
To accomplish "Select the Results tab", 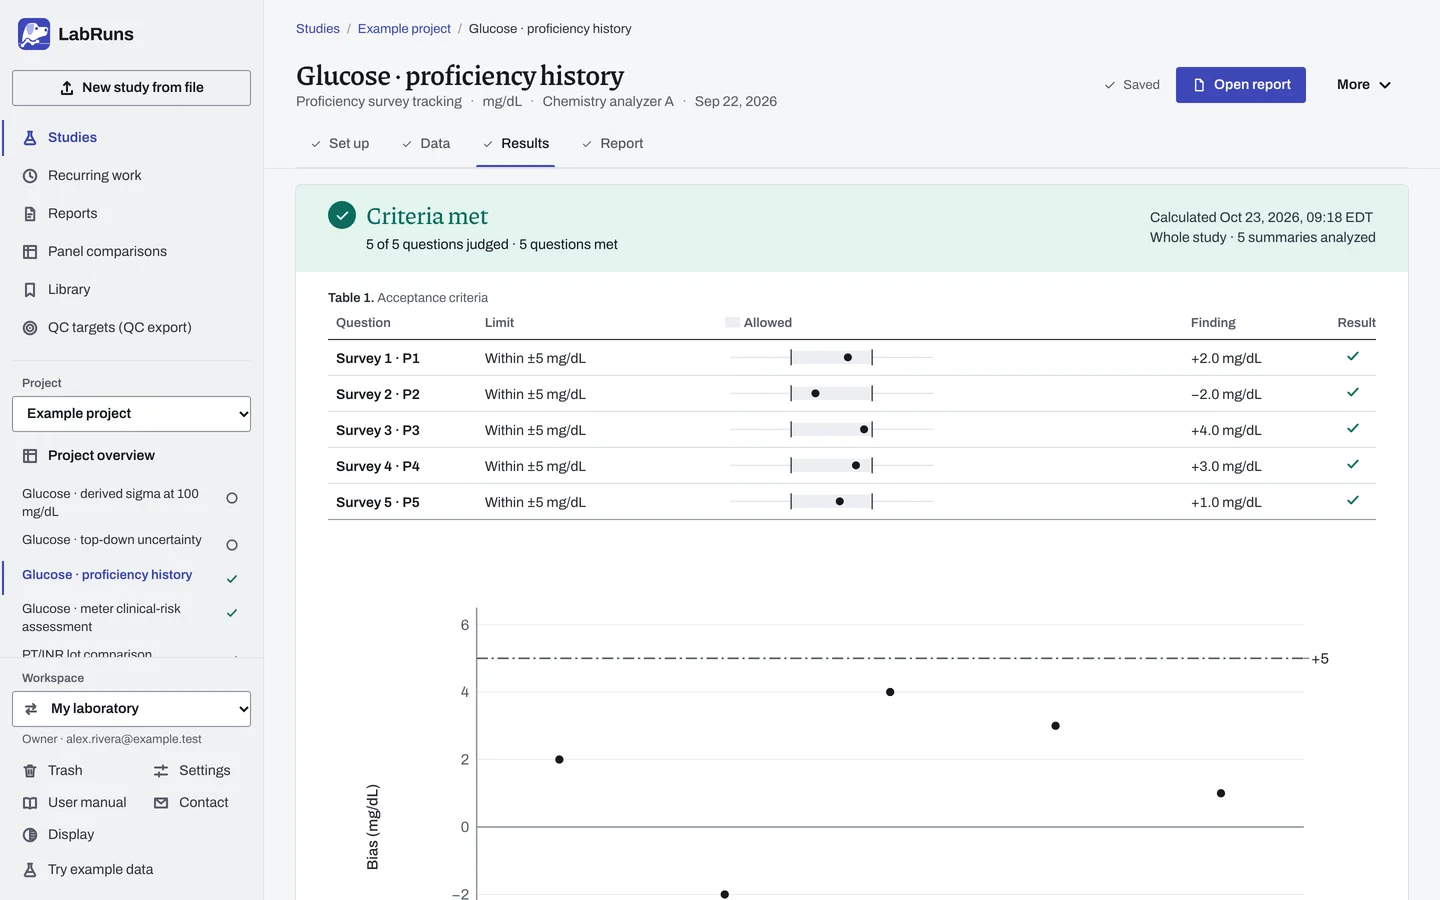I will click(515, 144).
